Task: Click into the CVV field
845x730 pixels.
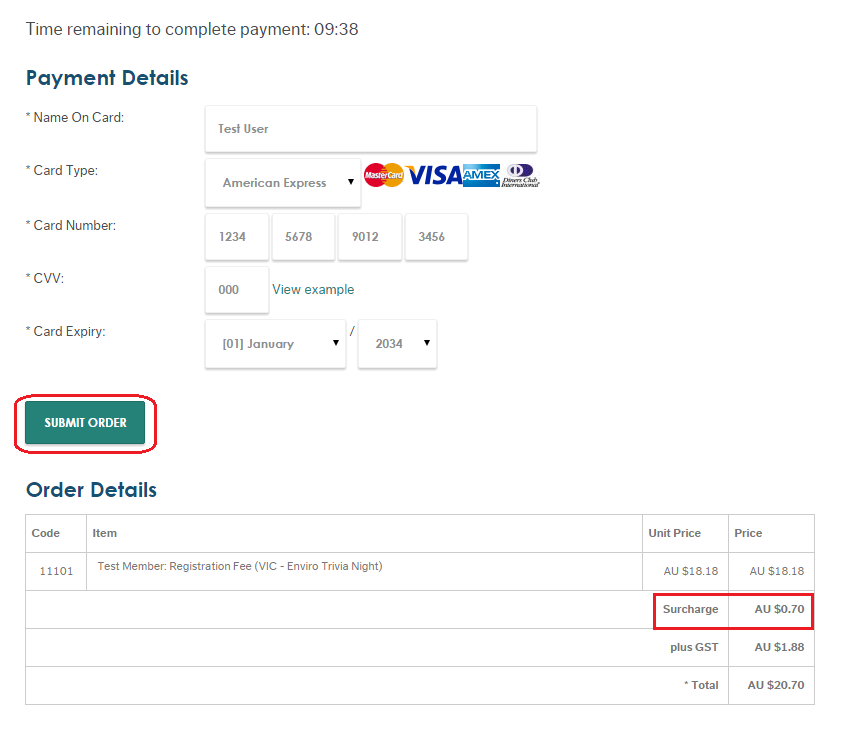Action: point(236,290)
